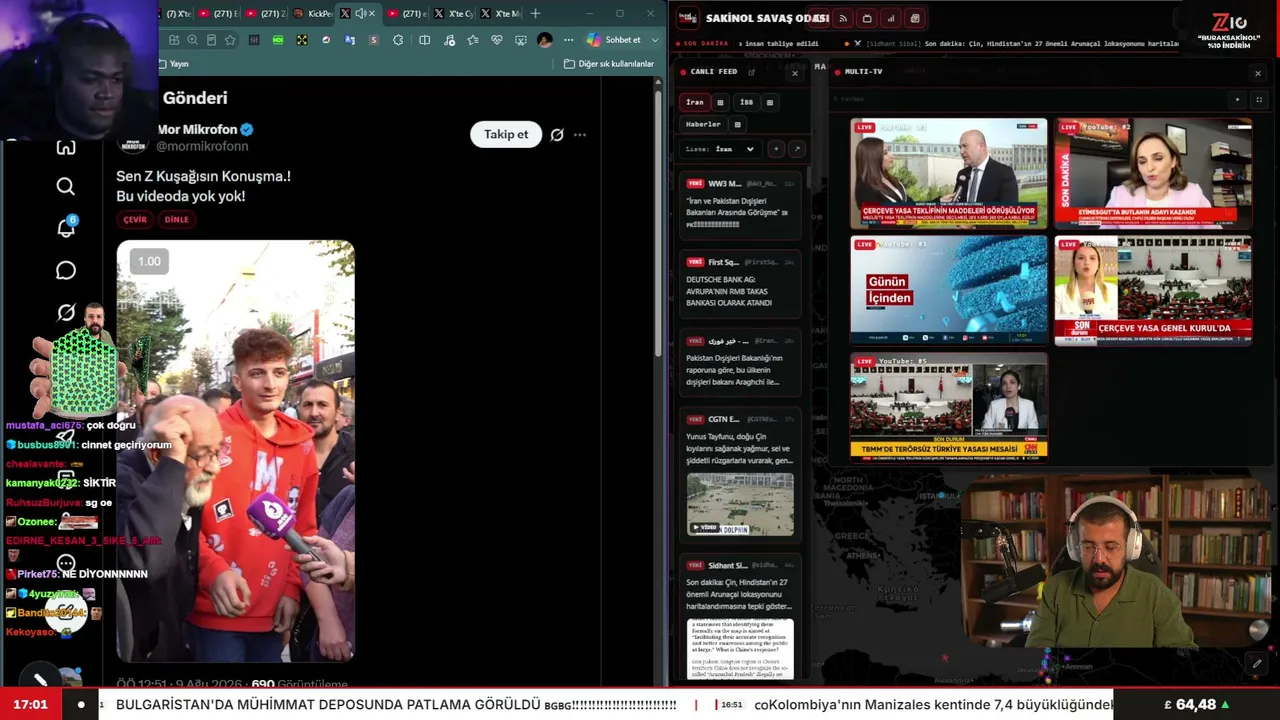Add this page to favorites star
This screenshot has height=720, width=1280.
[x=230, y=40]
